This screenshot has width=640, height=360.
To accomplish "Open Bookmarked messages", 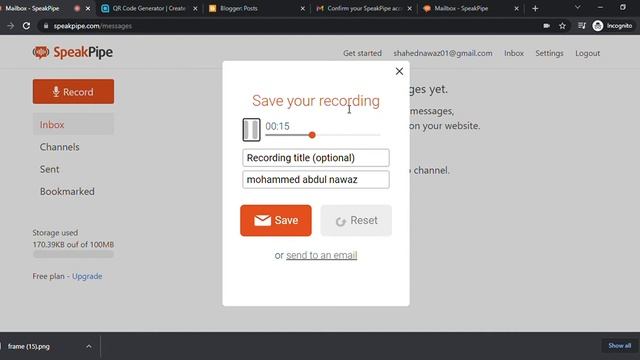I will (67, 191).
